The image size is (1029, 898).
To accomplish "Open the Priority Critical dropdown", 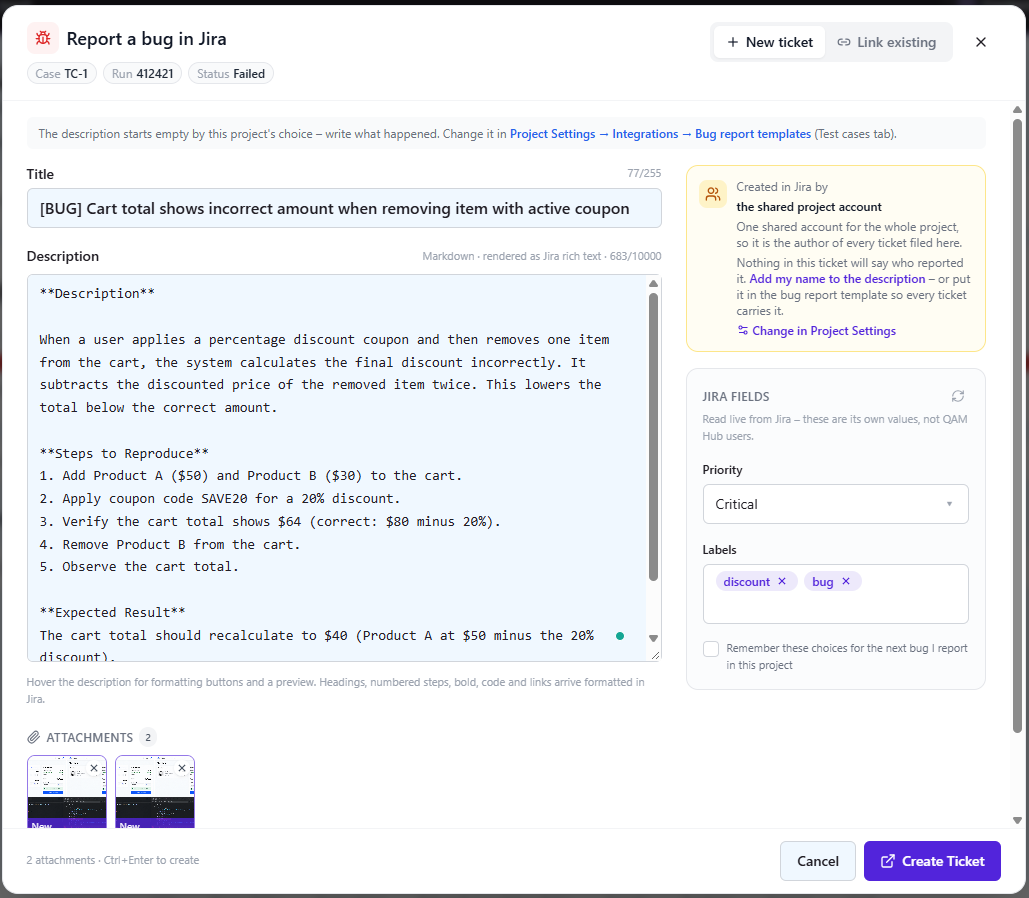I will click(835, 504).
